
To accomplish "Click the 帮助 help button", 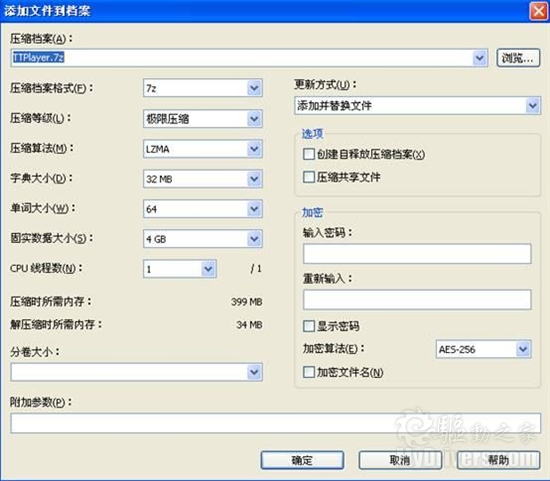I will [498, 460].
